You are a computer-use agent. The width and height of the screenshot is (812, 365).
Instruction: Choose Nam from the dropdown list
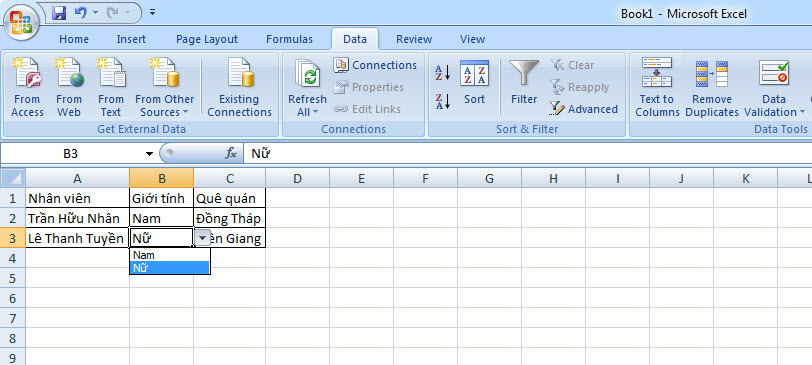[x=170, y=255]
